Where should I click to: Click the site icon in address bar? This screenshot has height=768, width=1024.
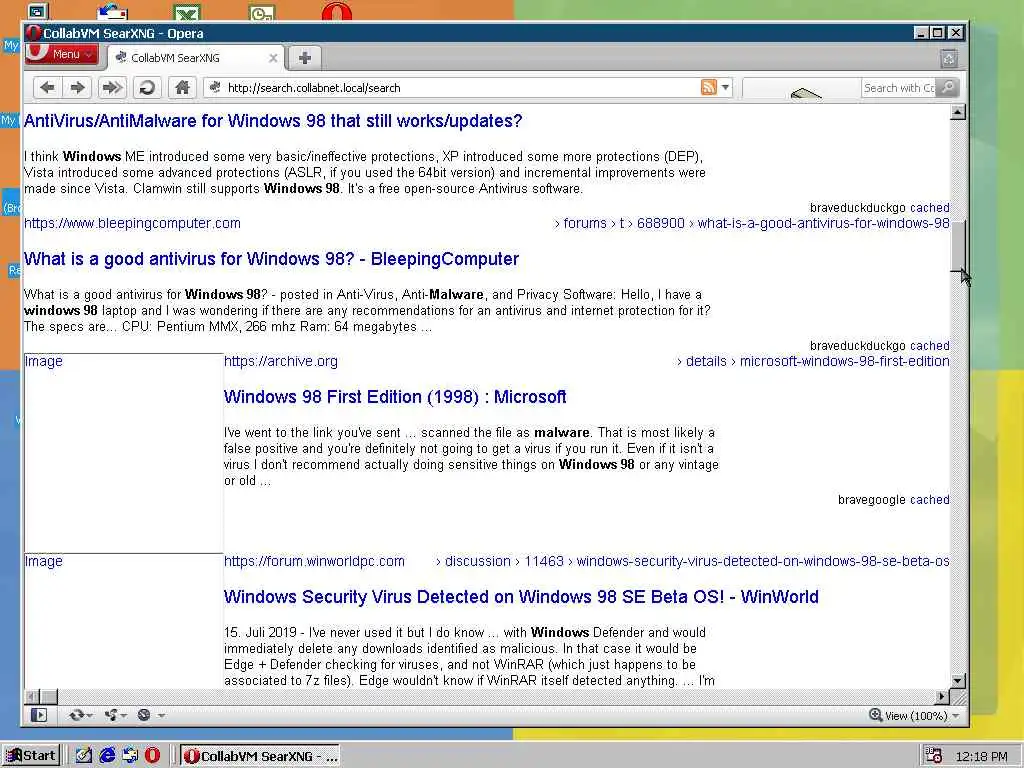pyautogui.click(x=215, y=87)
